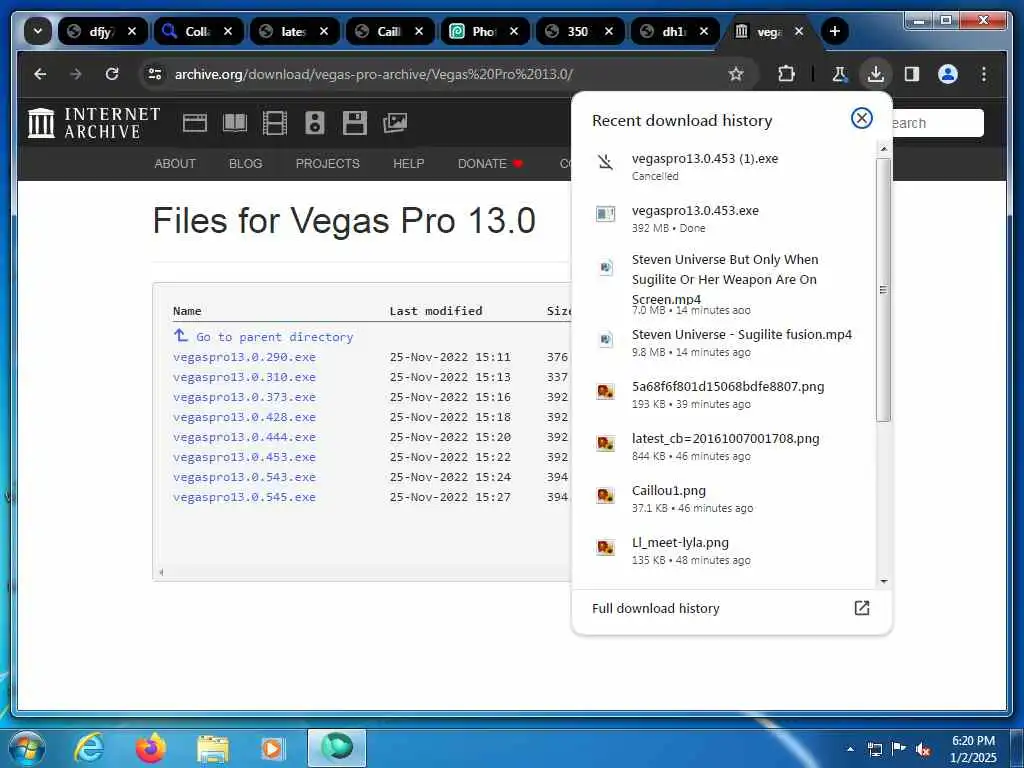The image size is (1024, 768).
Task: Download vegaspro13.0.545.exe file link
Action: [x=244, y=497]
